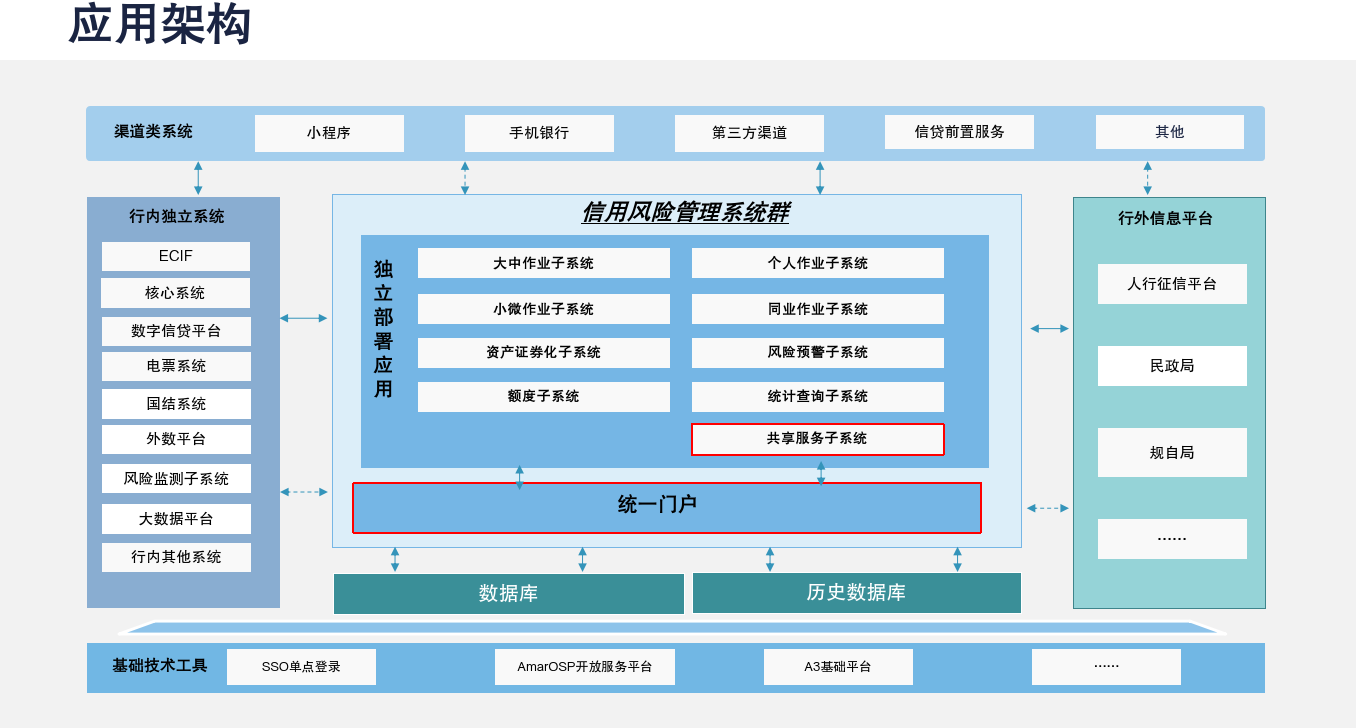Viewport: 1356px width, 728px height.
Task: Click the 渠道类系统 label
Action: pos(153,132)
